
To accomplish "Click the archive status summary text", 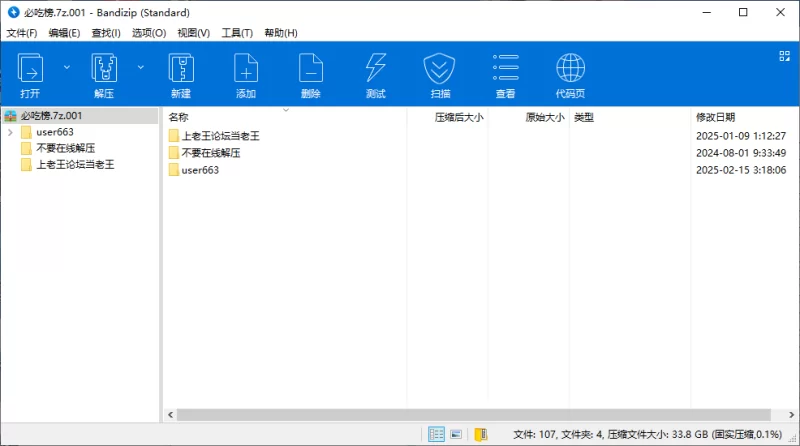I will (647, 434).
